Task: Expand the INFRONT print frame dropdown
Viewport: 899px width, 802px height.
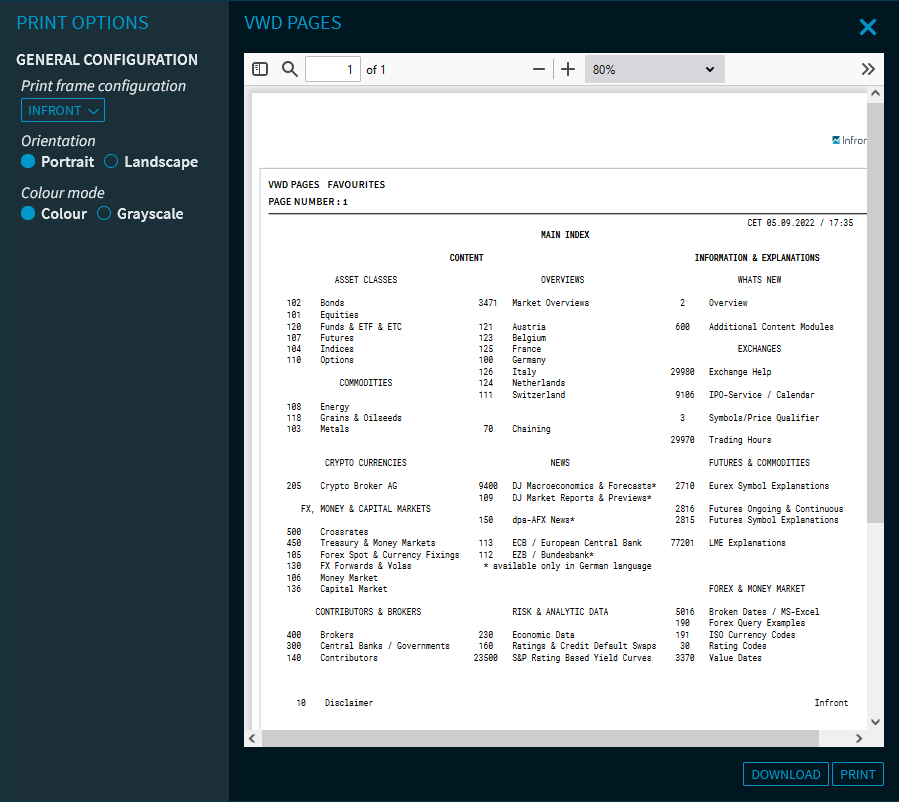Action: pyautogui.click(x=63, y=111)
